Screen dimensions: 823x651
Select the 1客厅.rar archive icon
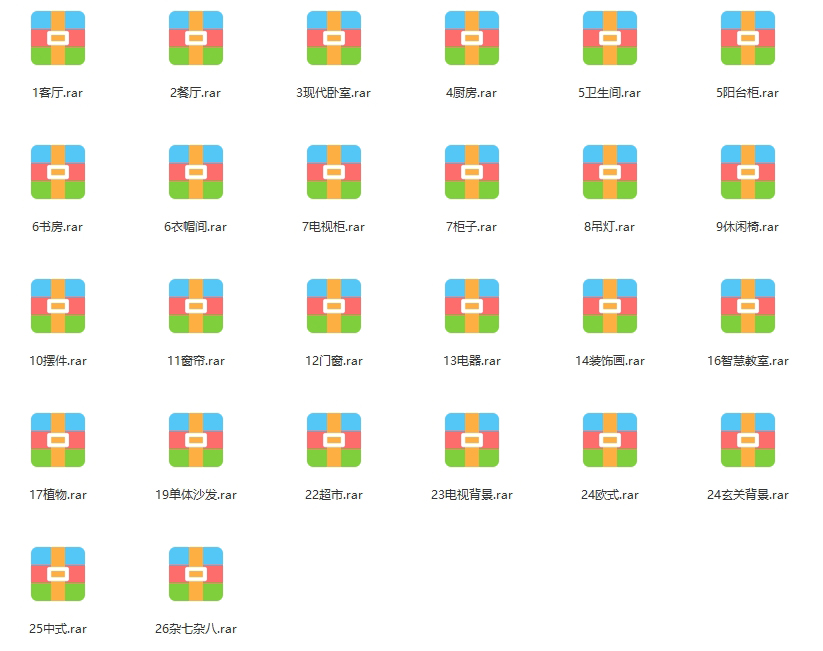point(58,38)
